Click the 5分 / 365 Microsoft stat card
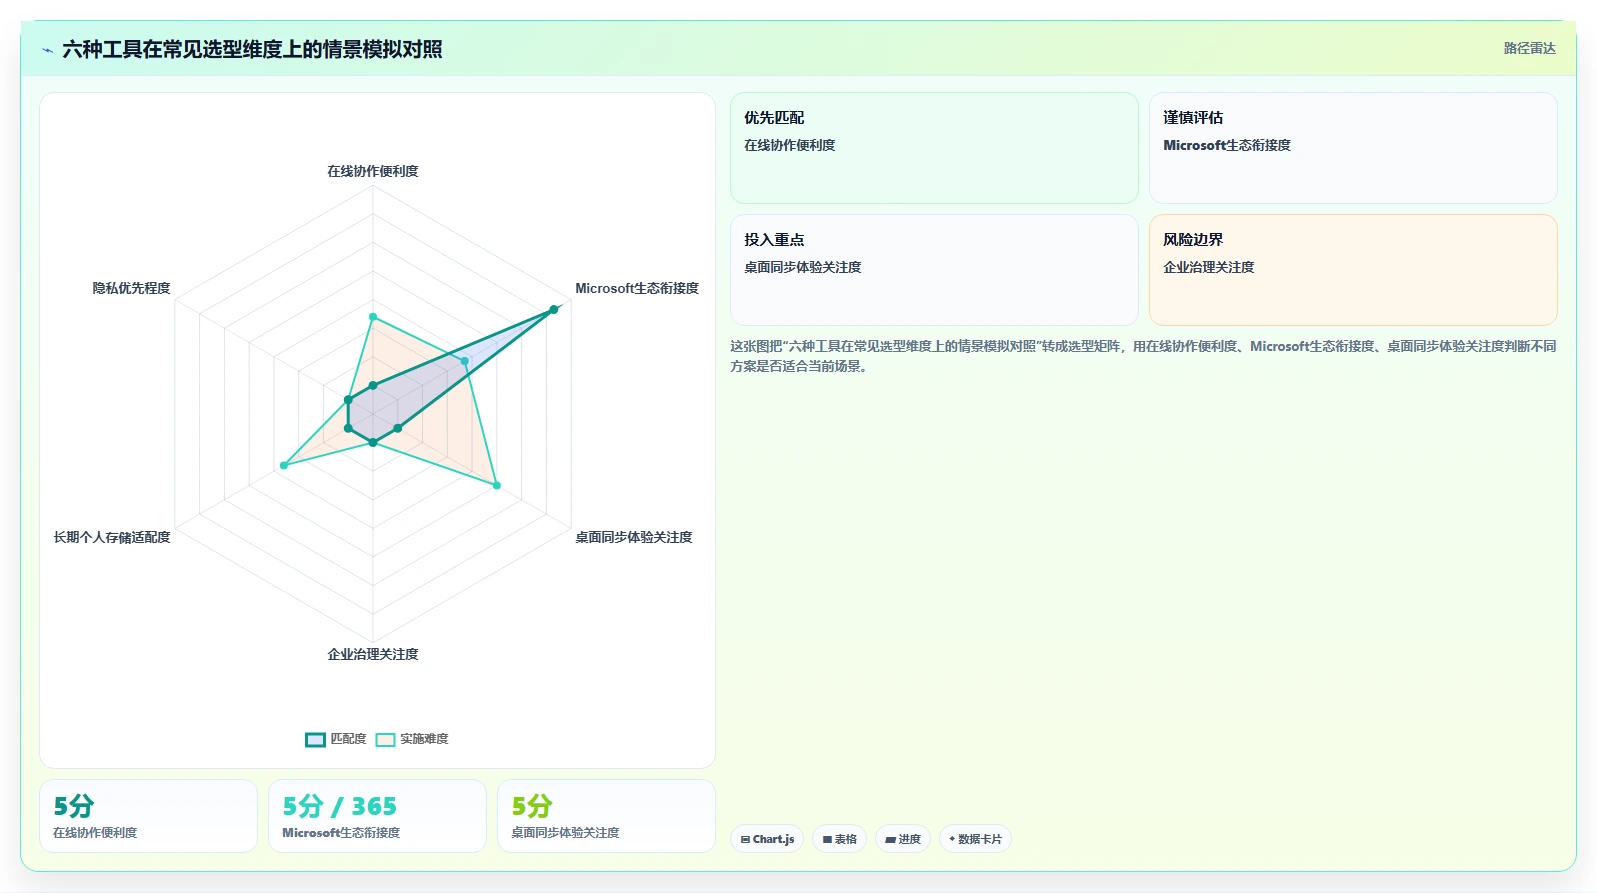This screenshot has width=1597, height=893. point(377,816)
